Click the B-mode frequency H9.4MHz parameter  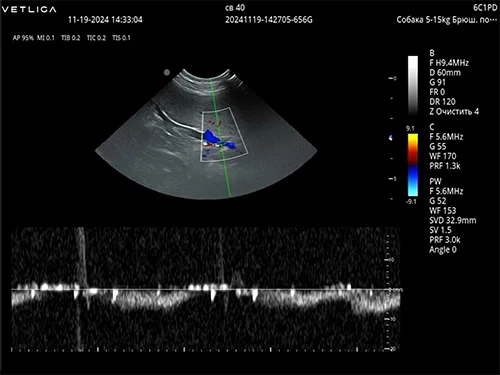(449, 63)
